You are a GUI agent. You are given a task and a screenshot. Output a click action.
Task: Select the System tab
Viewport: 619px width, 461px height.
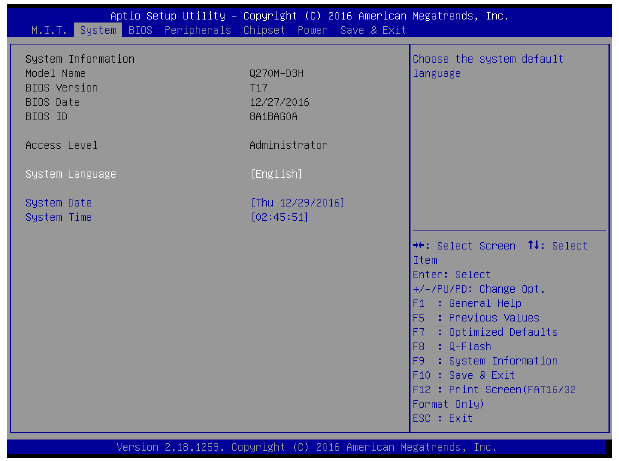click(x=98, y=30)
